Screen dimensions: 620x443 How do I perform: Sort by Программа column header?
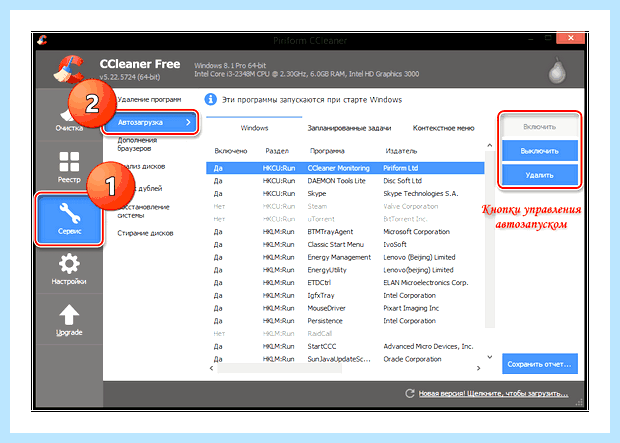[x=327, y=151]
